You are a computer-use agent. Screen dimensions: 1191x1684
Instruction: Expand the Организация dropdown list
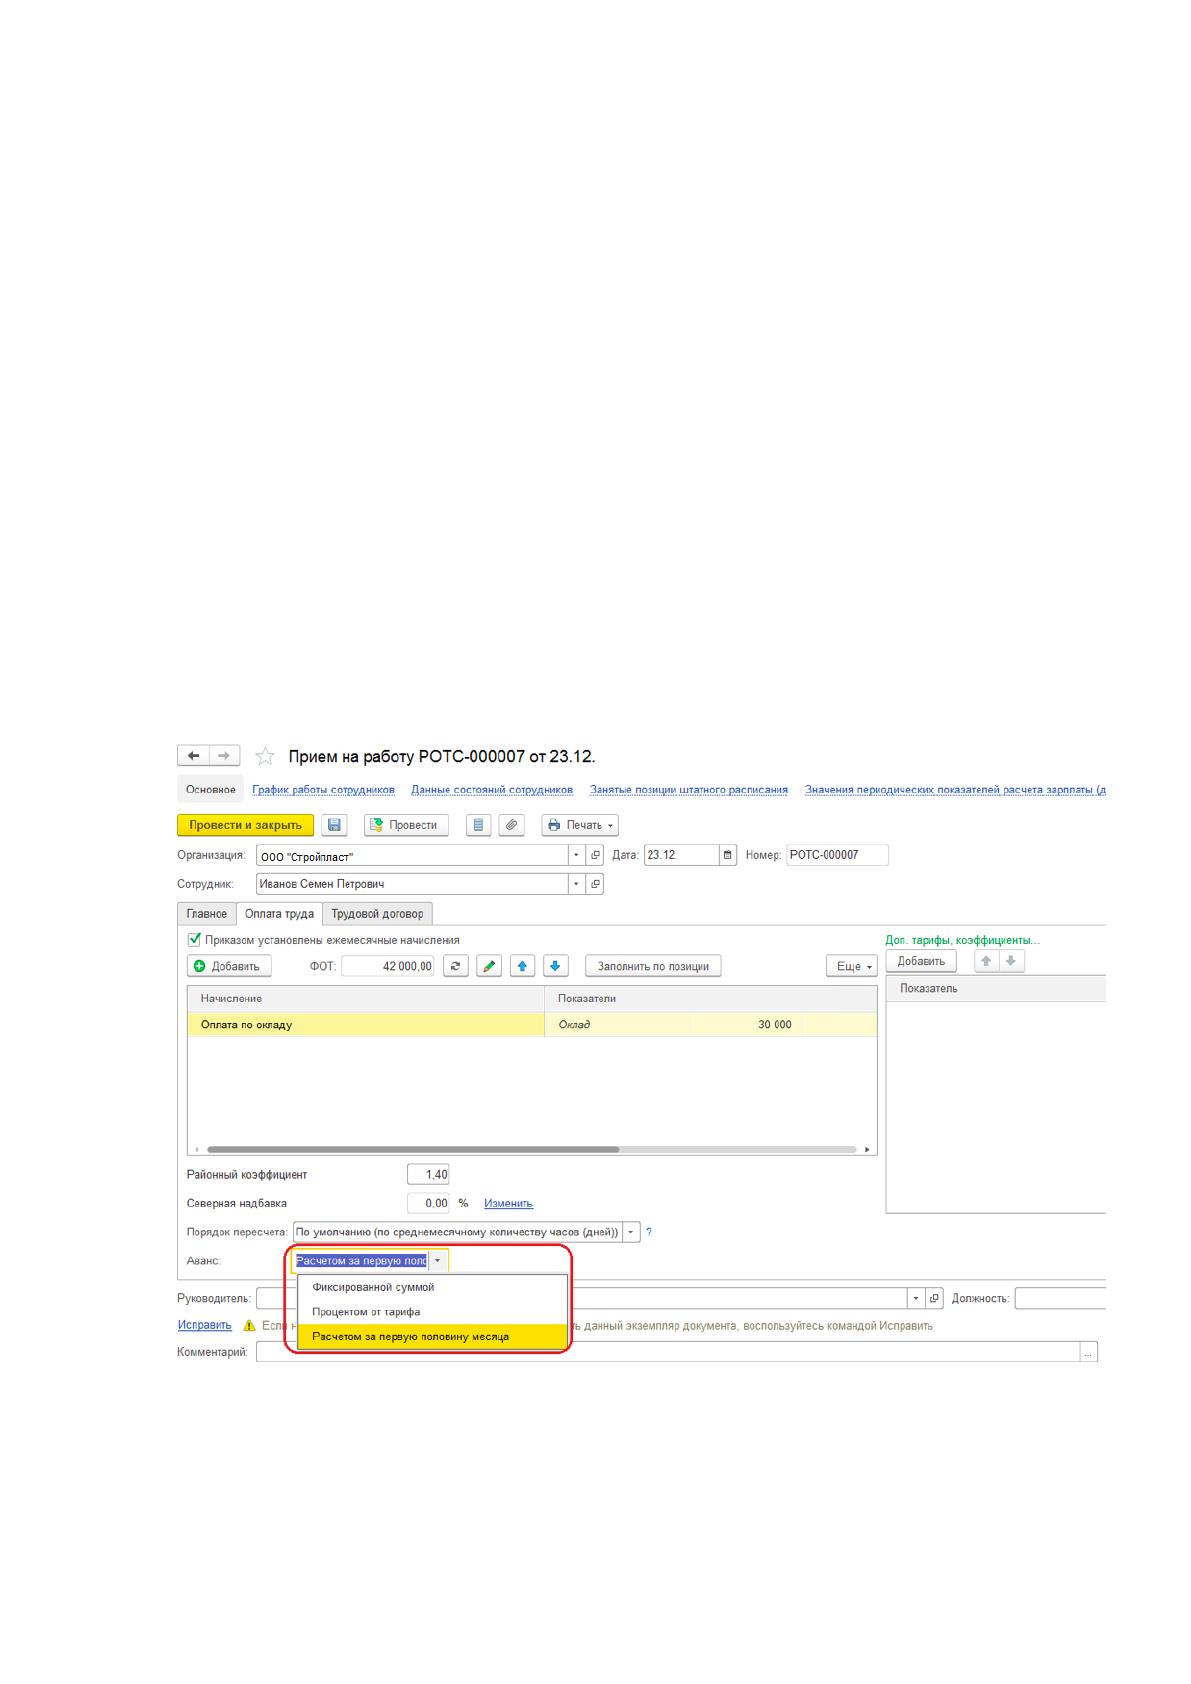click(x=576, y=855)
